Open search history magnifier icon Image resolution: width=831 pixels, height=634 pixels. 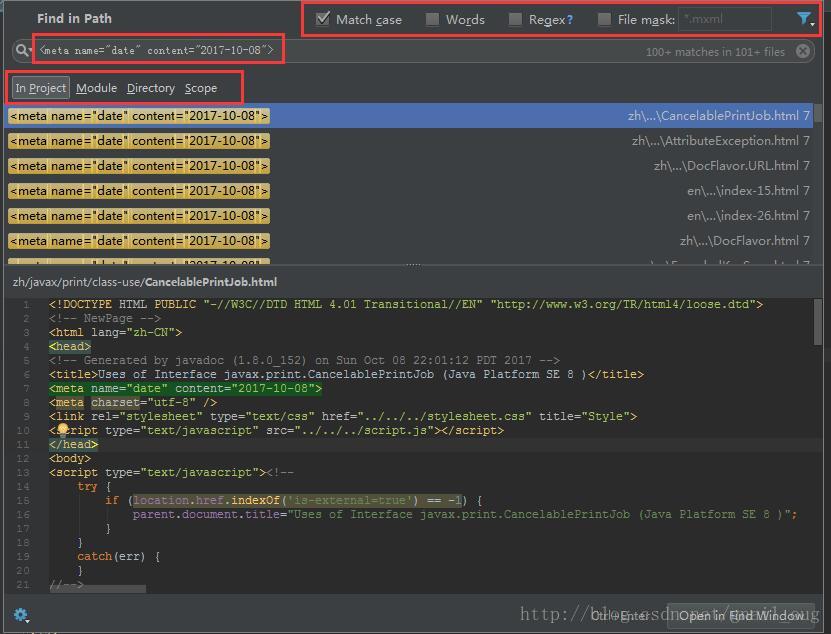(x=22, y=50)
